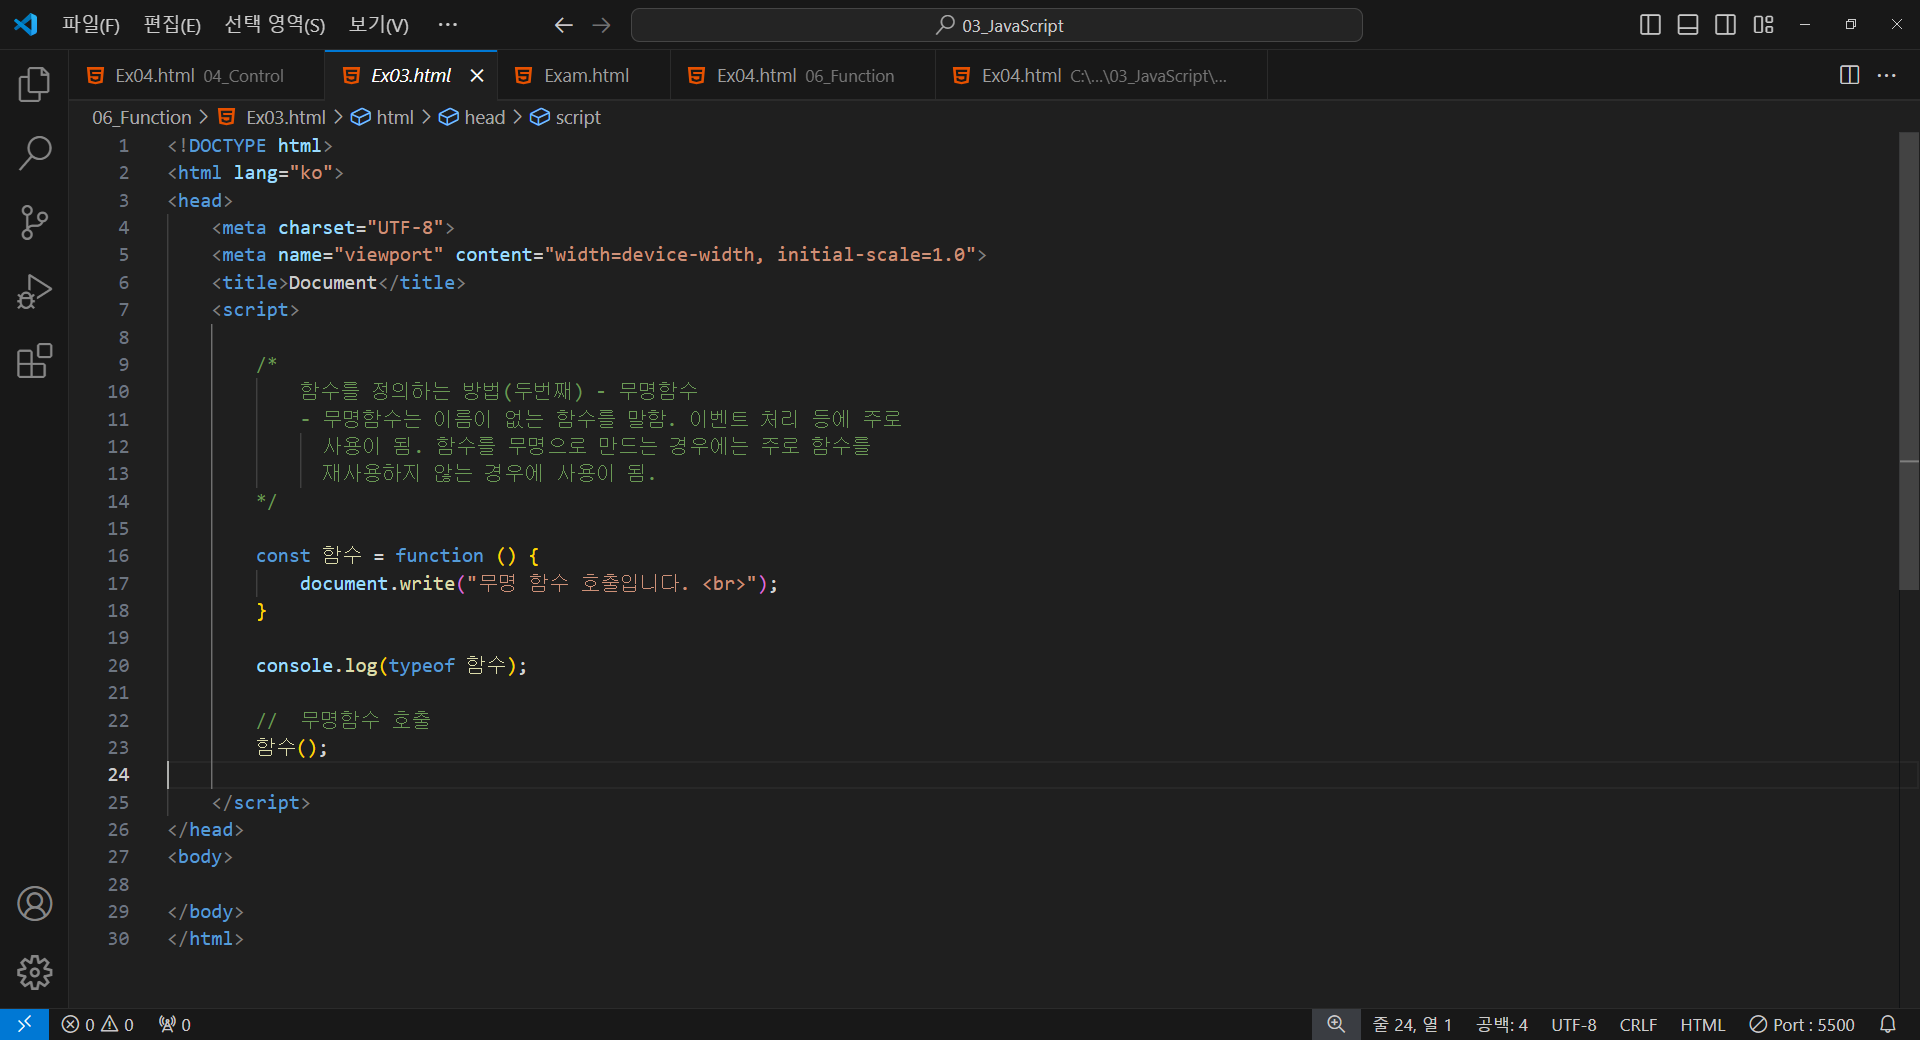Open Customize Layout icon
Viewport: 1920px width, 1040px height.
[x=1764, y=25]
